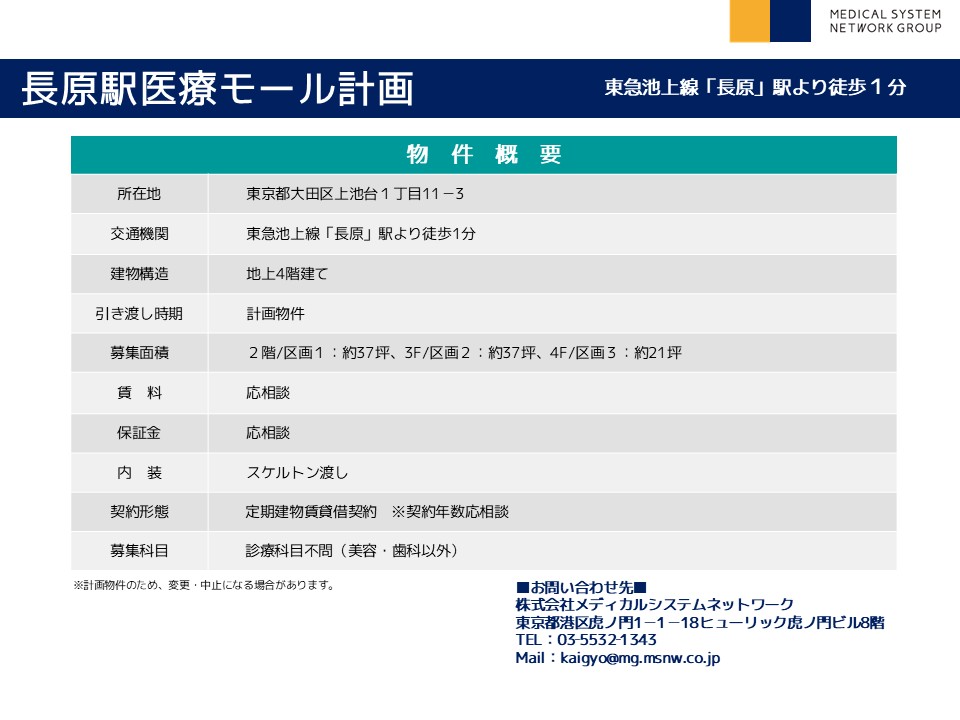The height and width of the screenshot is (720, 960).
Task: Click the 診療科目不問 recruitment value
Action: tap(357, 551)
